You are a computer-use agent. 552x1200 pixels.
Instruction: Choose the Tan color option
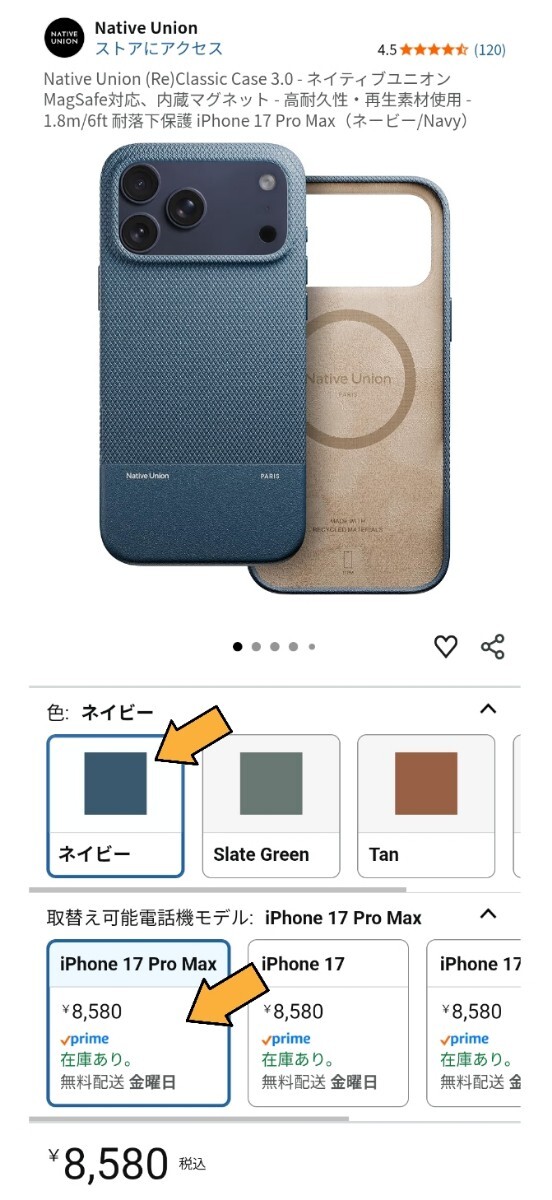426,806
